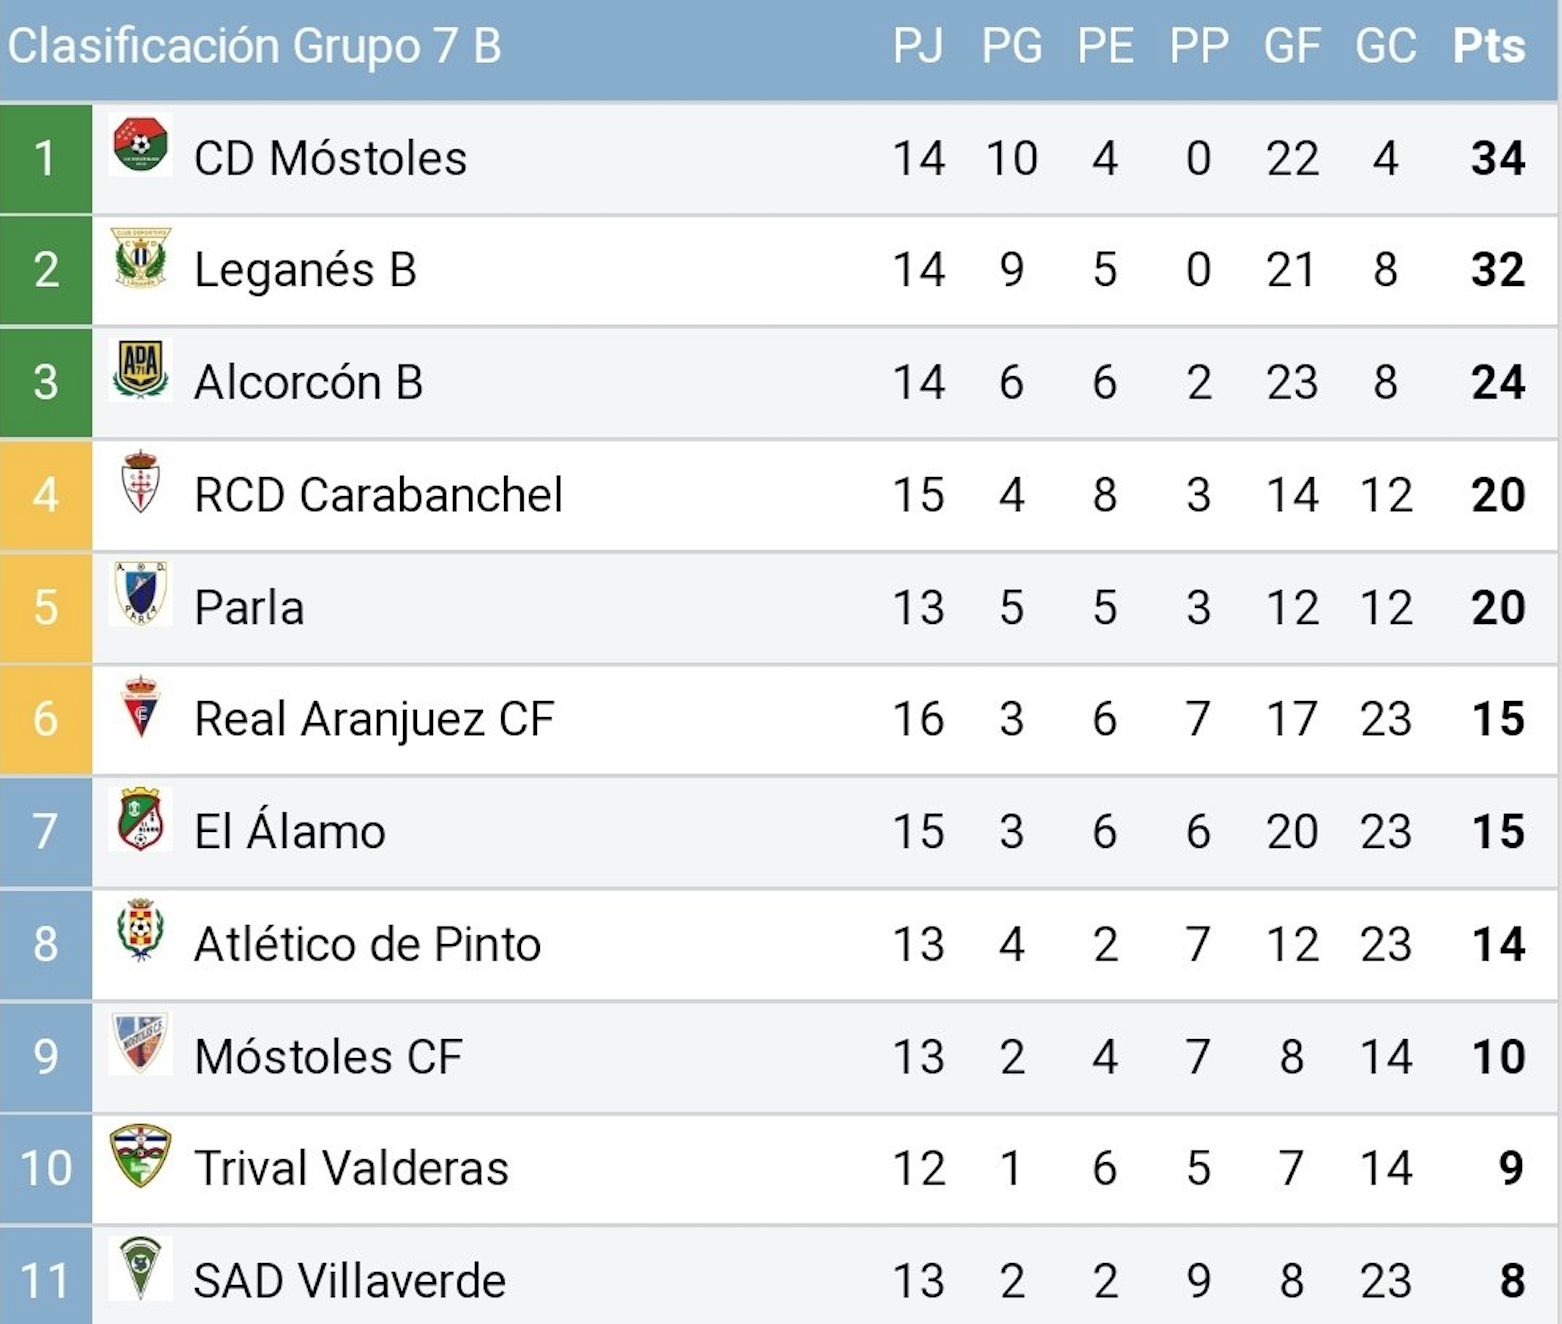Open the Leganés B team link
Viewport: 1562px width, 1324px height.
click(305, 270)
